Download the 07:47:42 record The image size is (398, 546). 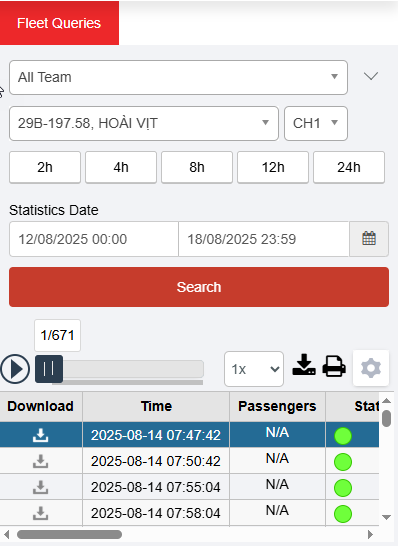coord(40,435)
